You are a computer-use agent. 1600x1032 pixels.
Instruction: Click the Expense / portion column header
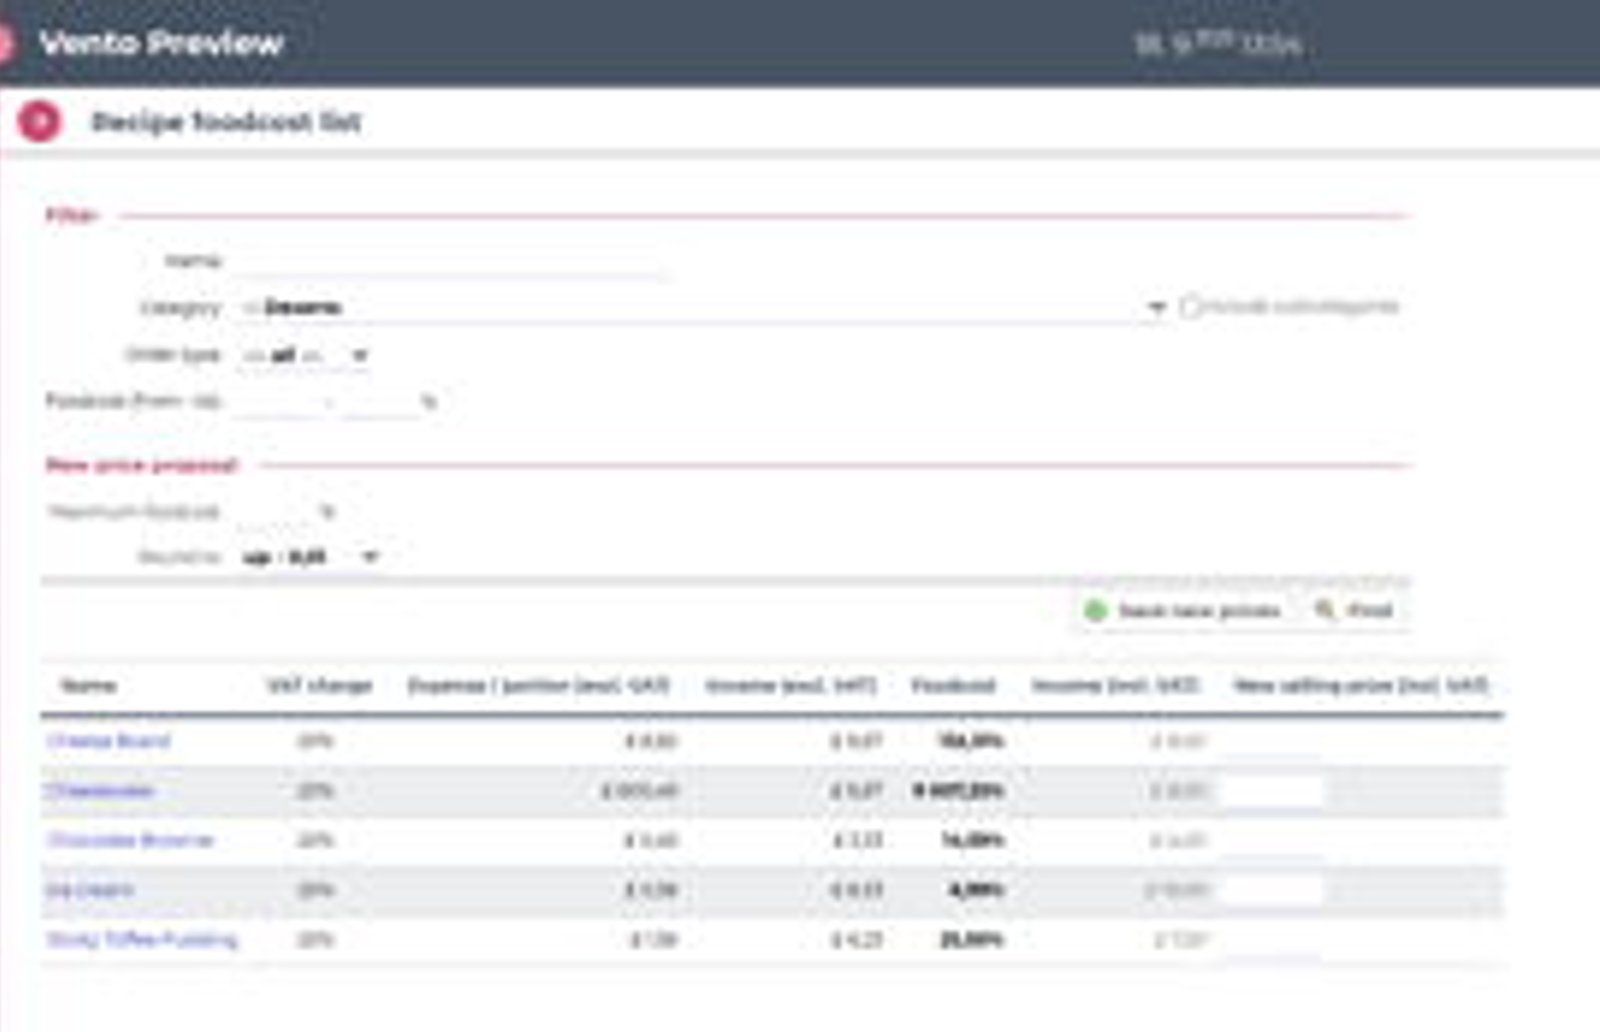(x=539, y=686)
